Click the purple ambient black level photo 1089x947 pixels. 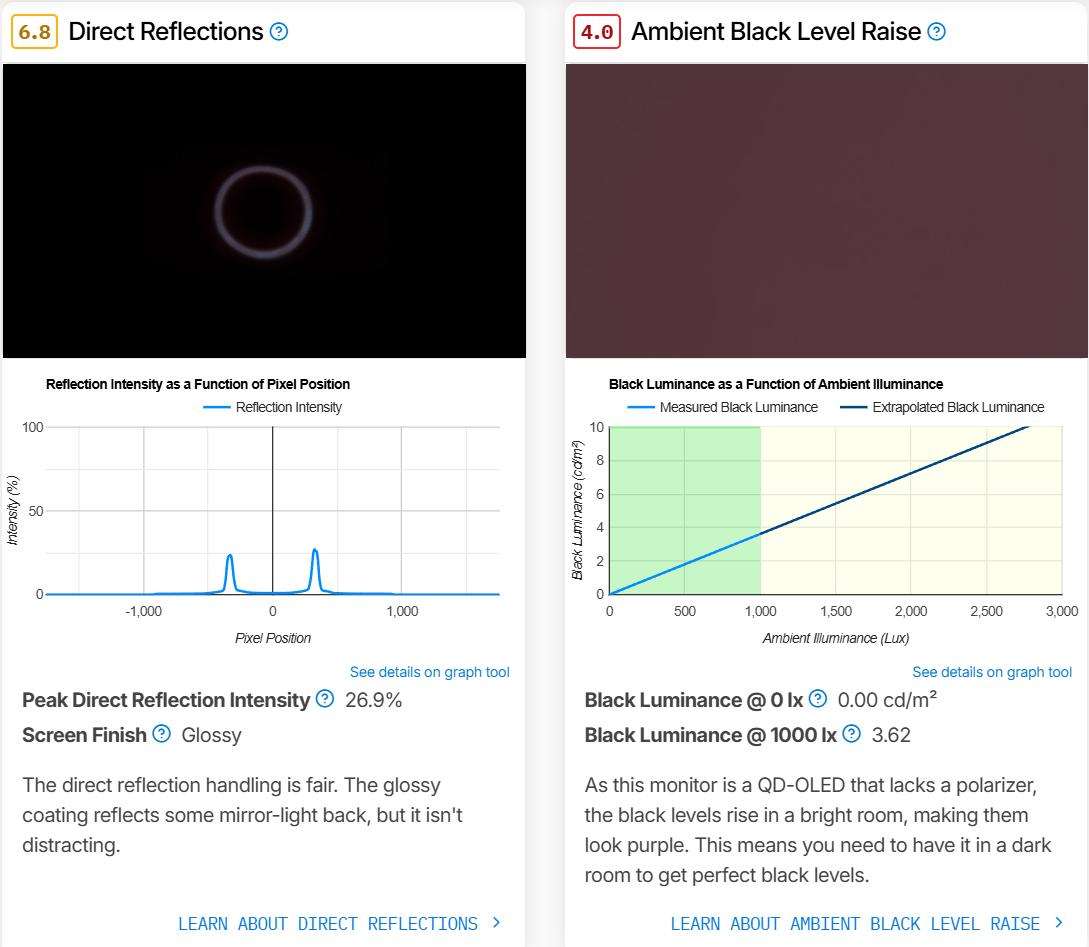[x=826, y=211]
